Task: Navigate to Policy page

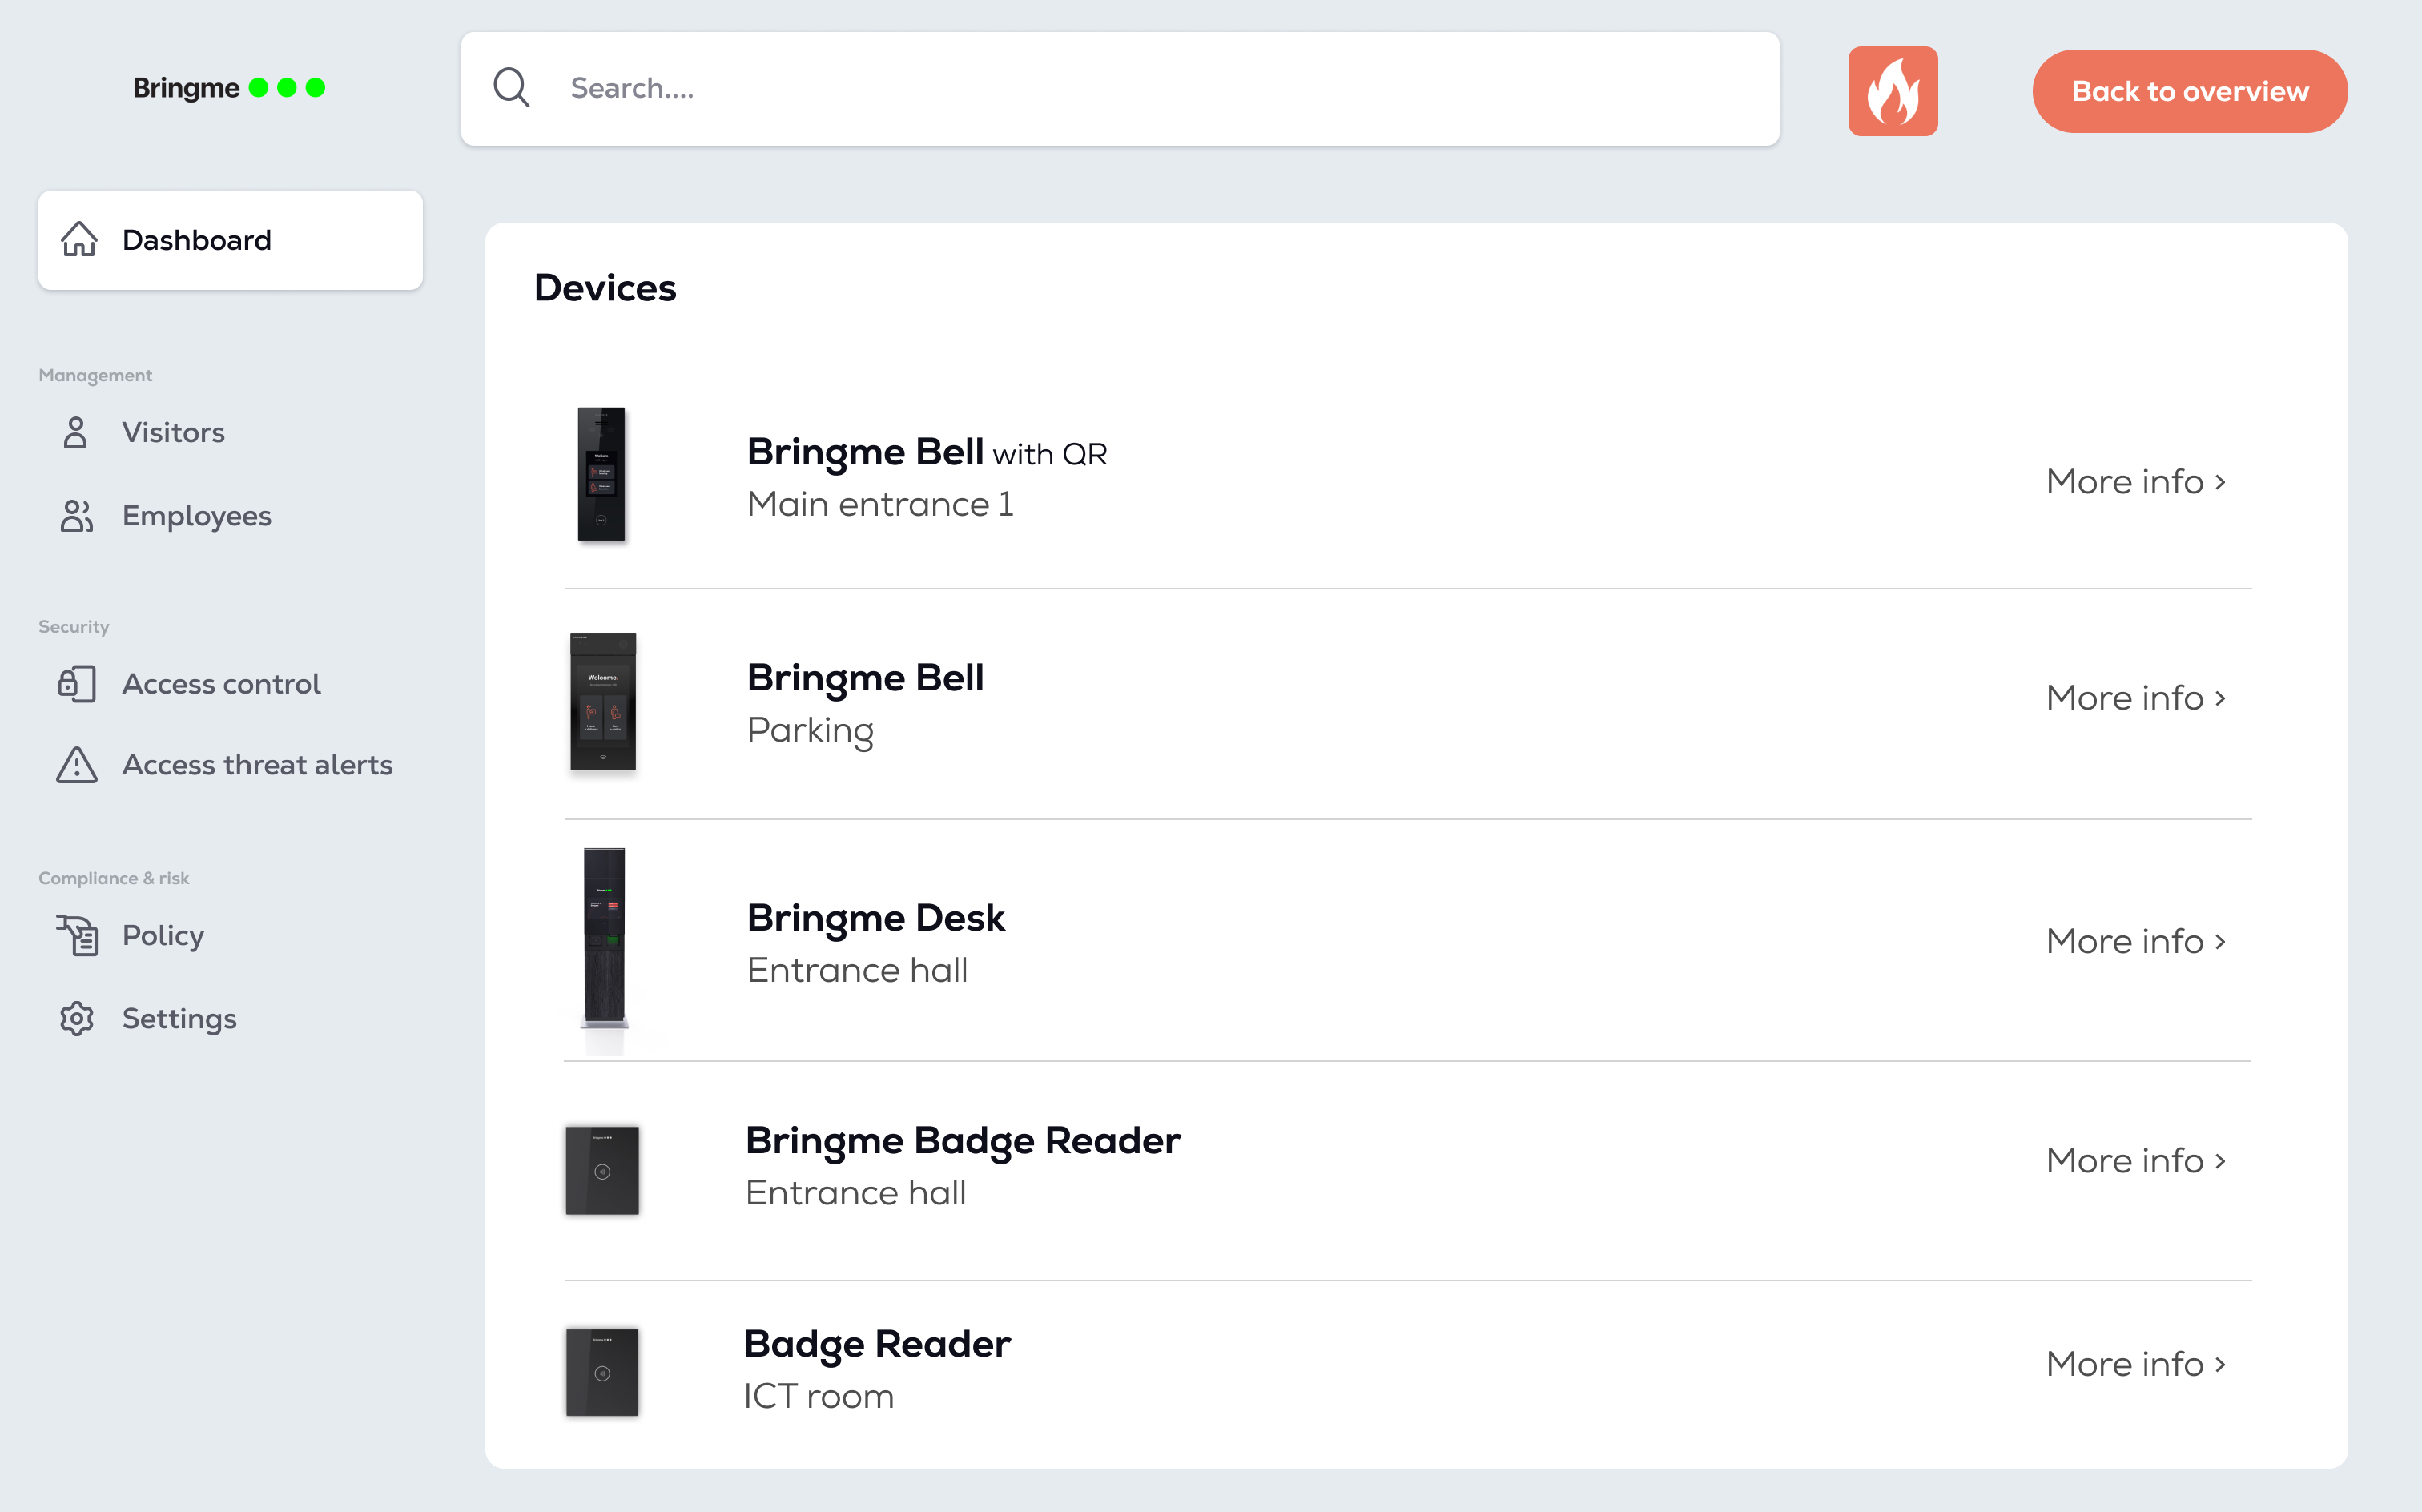Action: point(163,935)
